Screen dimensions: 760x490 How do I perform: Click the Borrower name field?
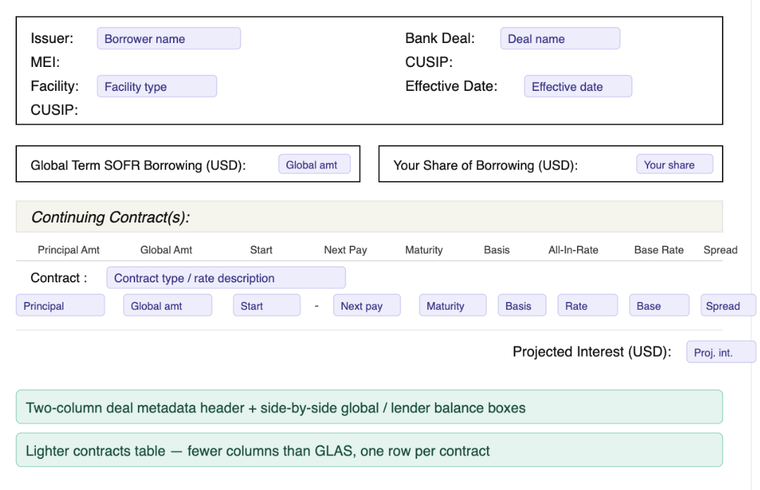[x=168, y=39]
